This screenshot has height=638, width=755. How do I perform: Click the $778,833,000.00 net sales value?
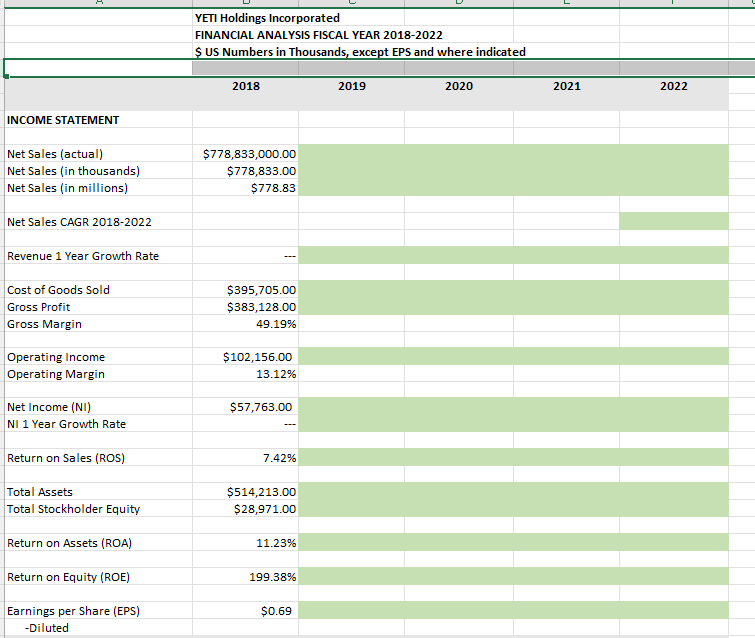[249, 154]
